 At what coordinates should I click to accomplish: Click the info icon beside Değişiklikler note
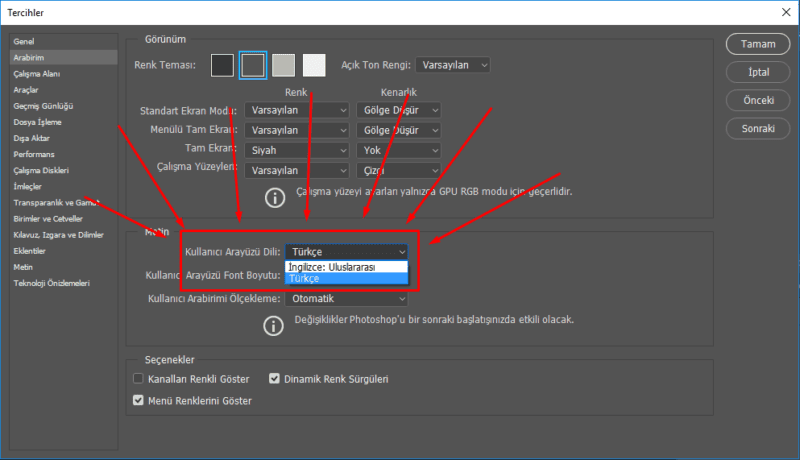(x=274, y=326)
